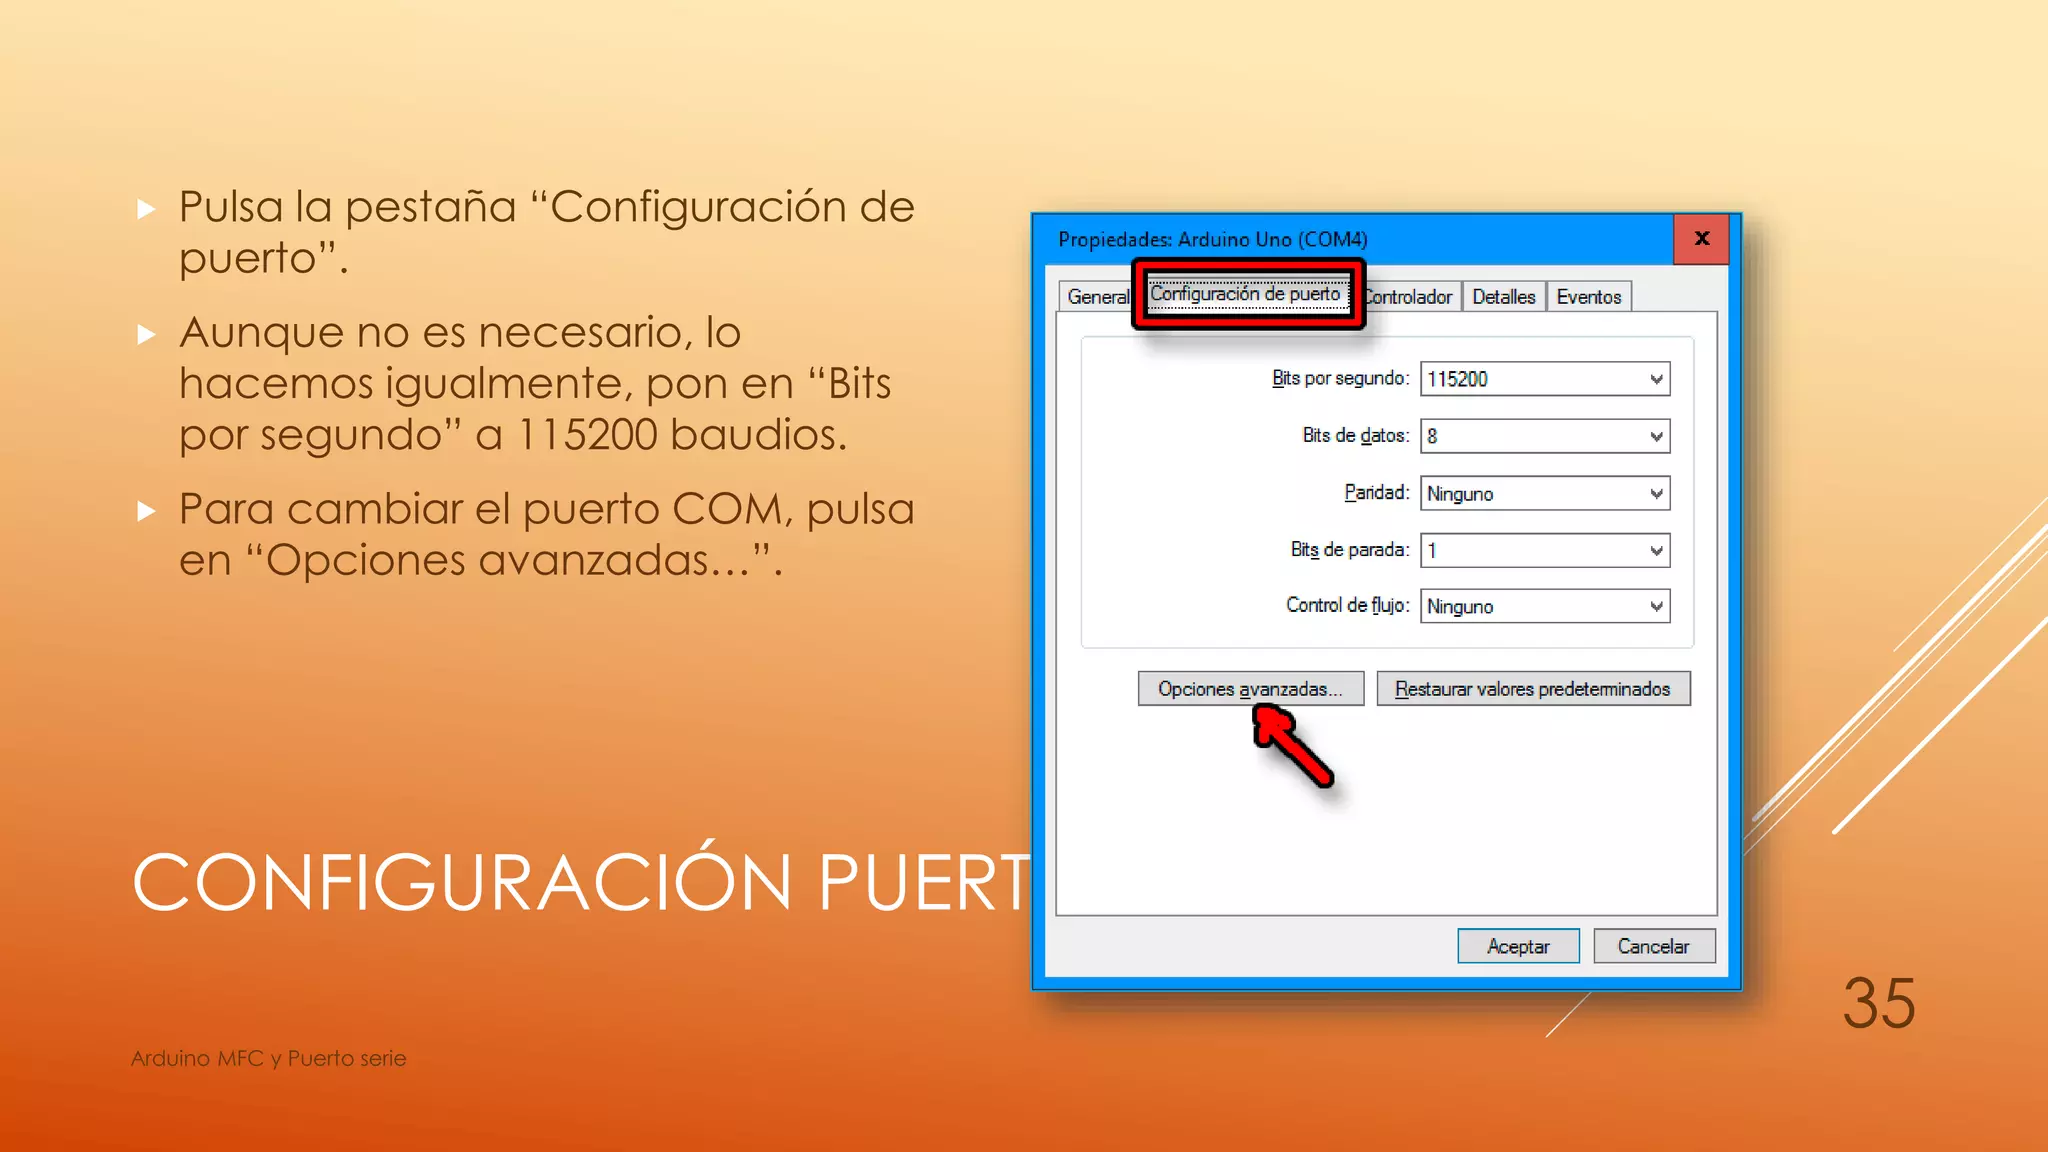This screenshot has width=2048, height=1152.
Task: Click the dialog title Propiedades: Arduino Uno (COM4)
Action: pos(1213,239)
